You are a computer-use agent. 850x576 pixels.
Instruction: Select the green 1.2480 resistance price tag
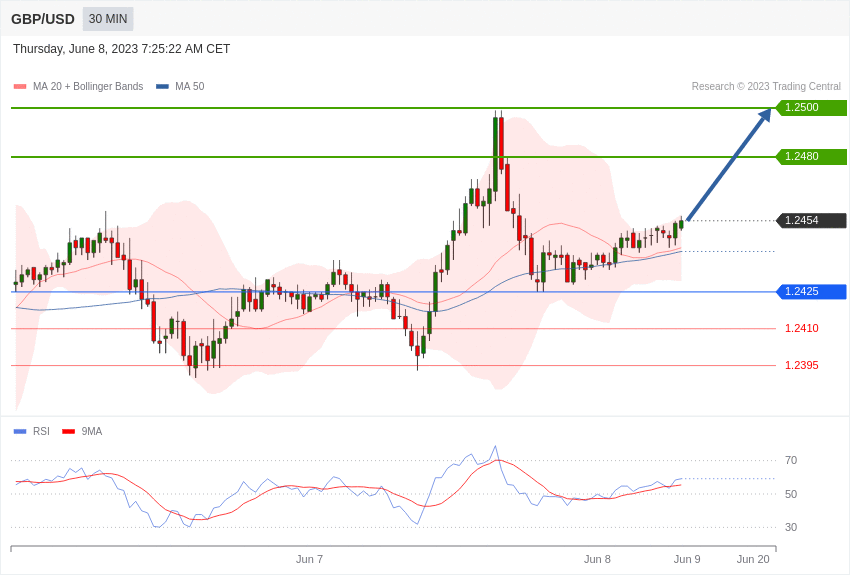point(811,157)
